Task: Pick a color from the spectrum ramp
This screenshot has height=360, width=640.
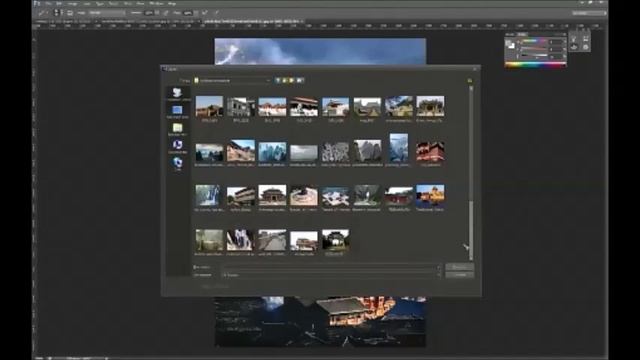Action: (536, 64)
